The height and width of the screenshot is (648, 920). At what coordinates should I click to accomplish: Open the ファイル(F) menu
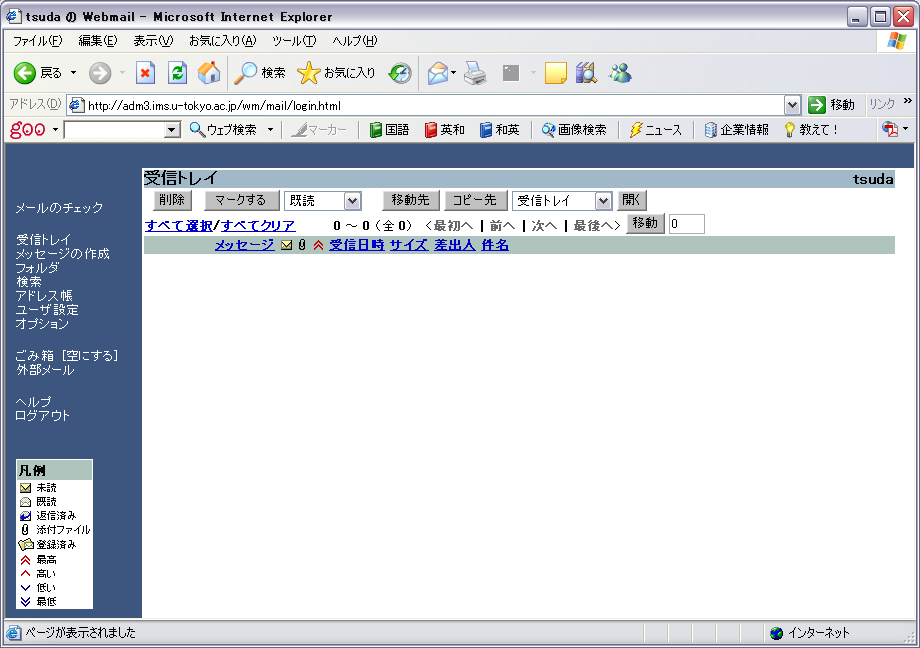coord(38,41)
